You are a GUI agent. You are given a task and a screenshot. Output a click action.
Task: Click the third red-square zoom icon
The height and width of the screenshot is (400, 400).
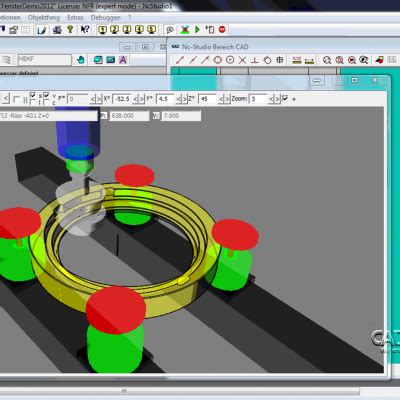tap(352, 60)
